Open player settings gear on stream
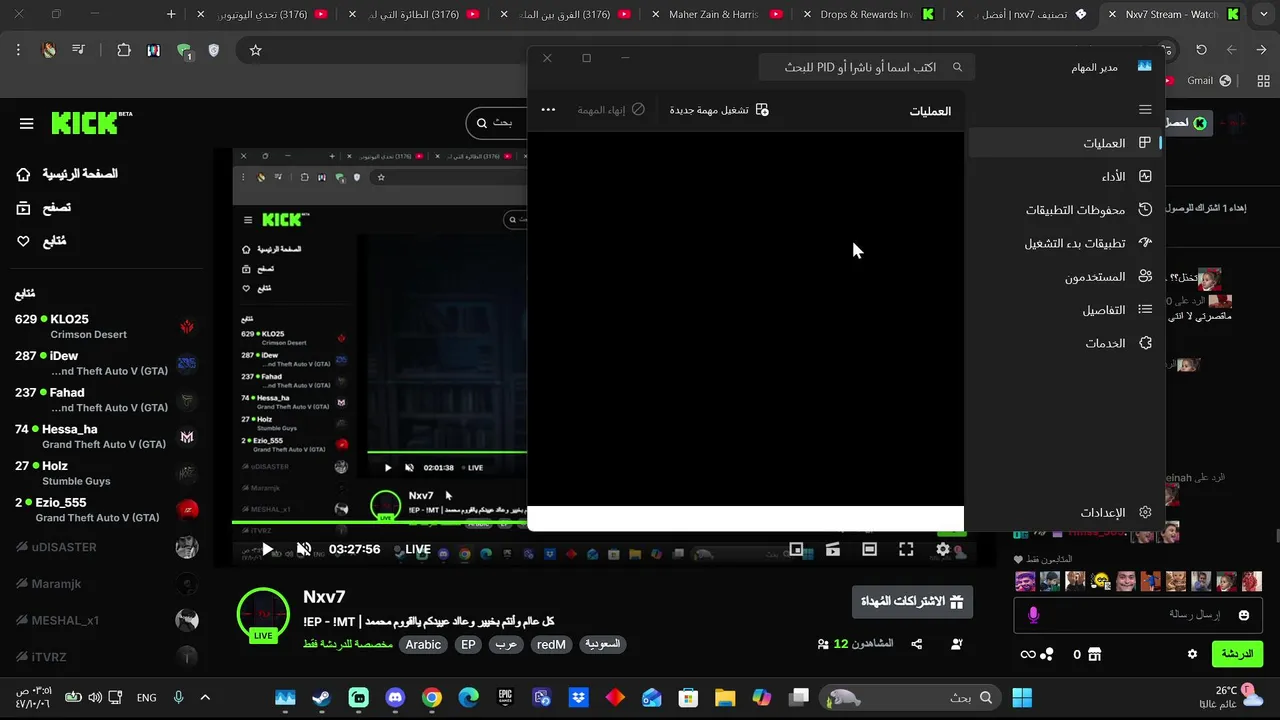Screen dimensions: 1280x720 [943, 549]
